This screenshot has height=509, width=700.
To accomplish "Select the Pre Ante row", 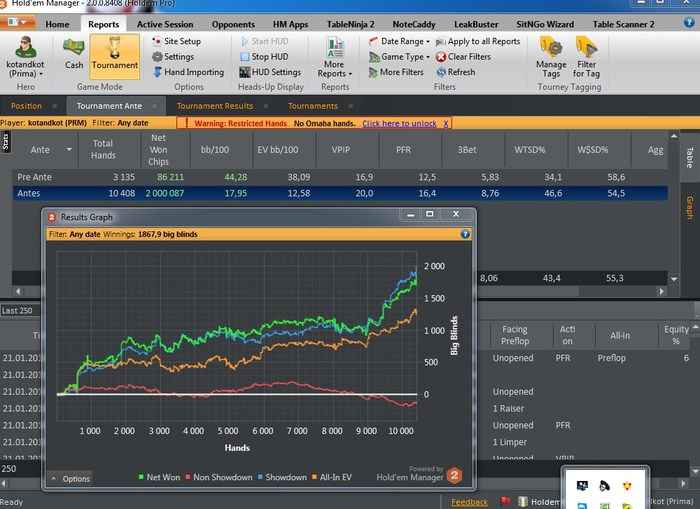I will click(340, 177).
